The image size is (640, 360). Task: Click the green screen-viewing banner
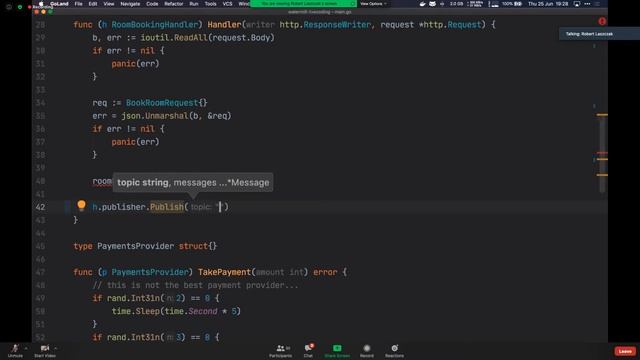(x=303, y=4)
